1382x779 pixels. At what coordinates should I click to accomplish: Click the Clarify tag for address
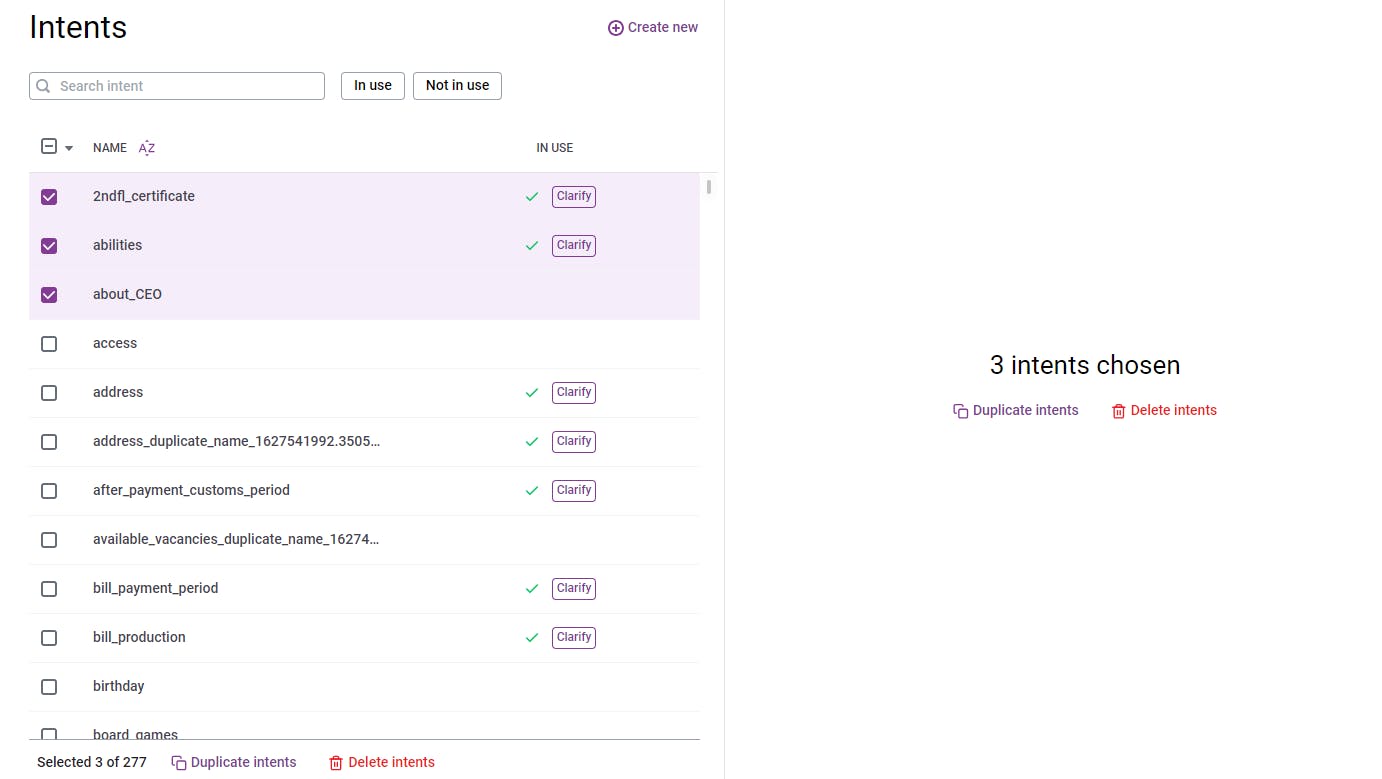coord(574,393)
